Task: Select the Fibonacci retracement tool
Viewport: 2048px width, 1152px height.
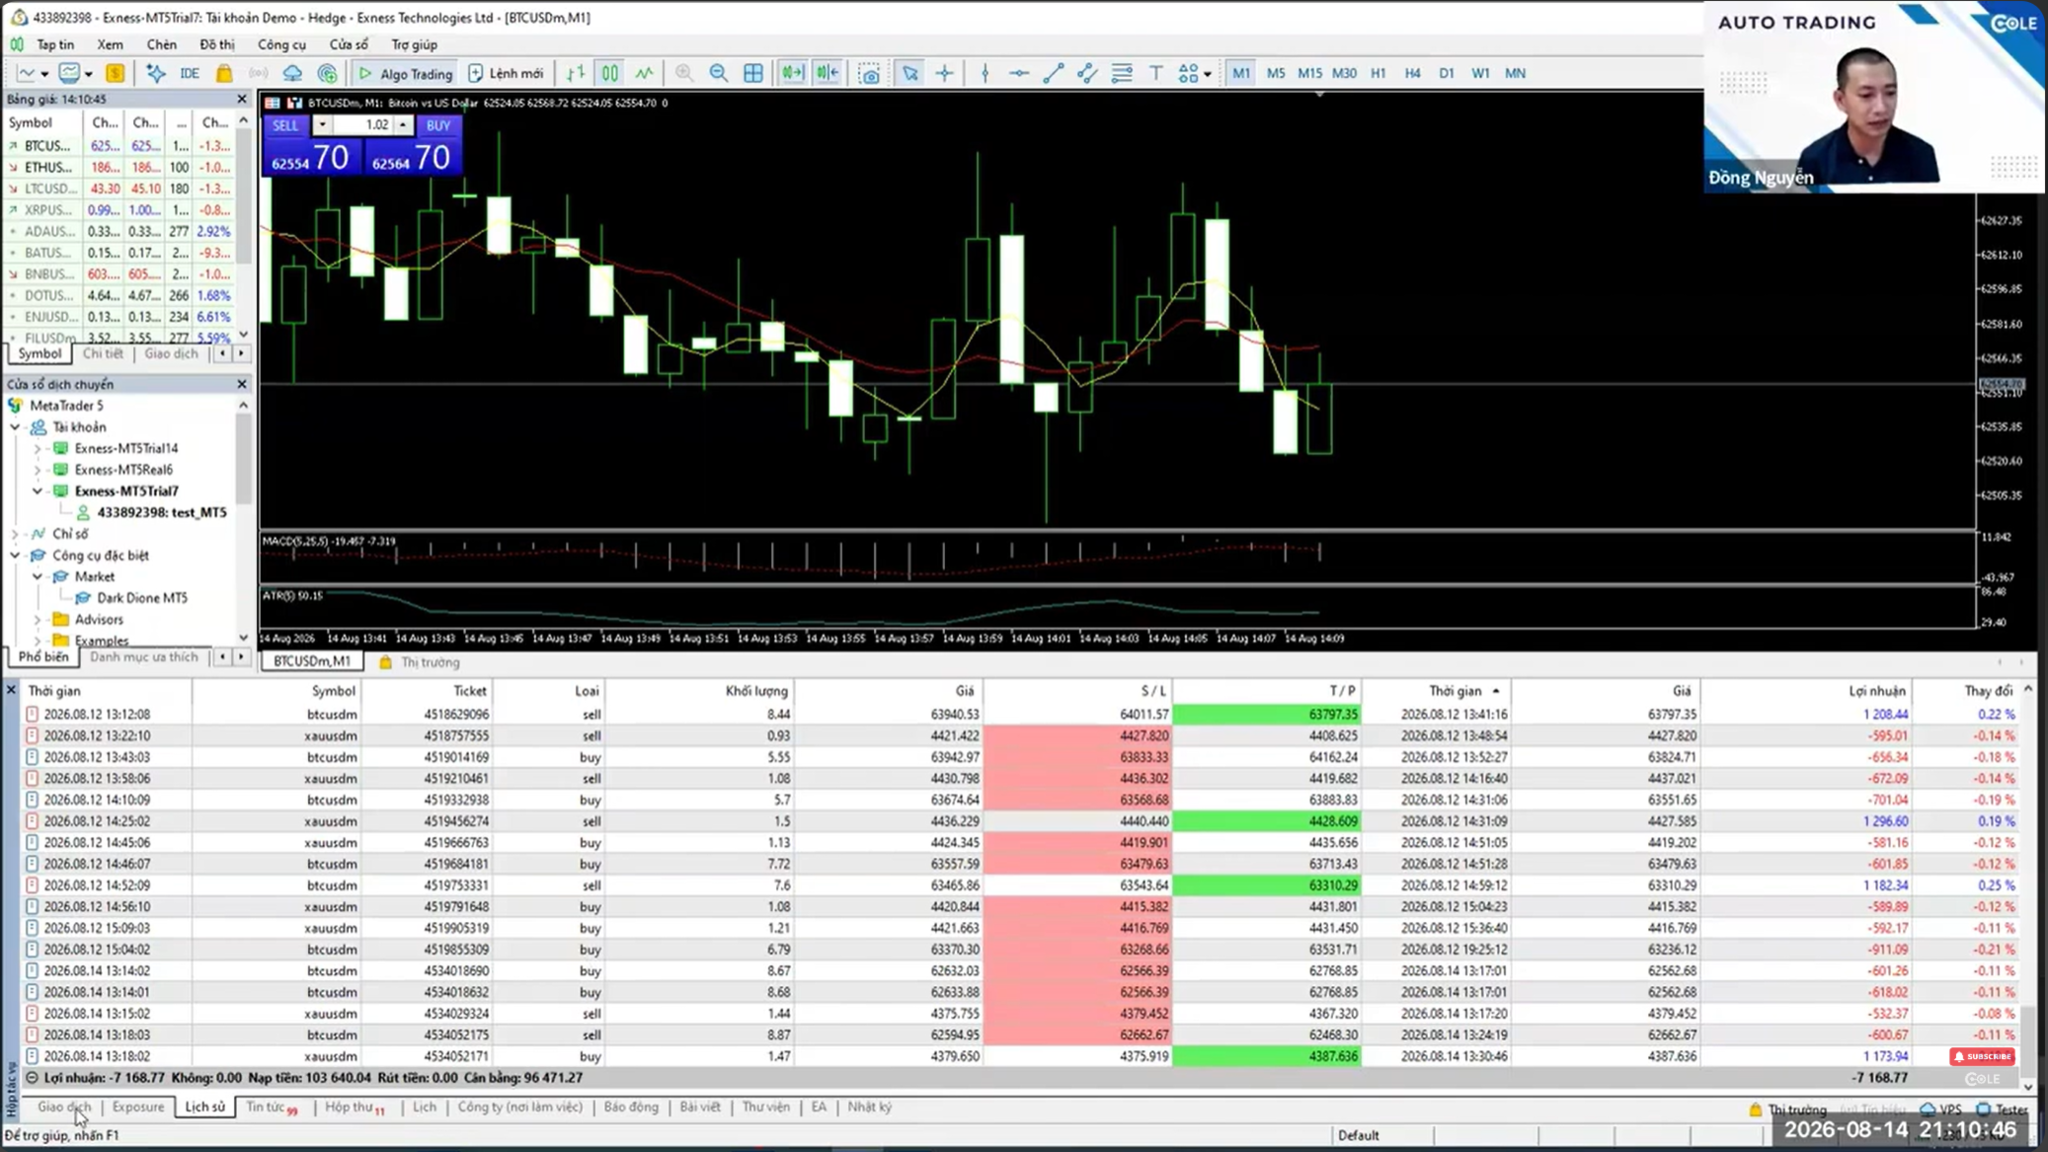Action: (x=1122, y=73)
